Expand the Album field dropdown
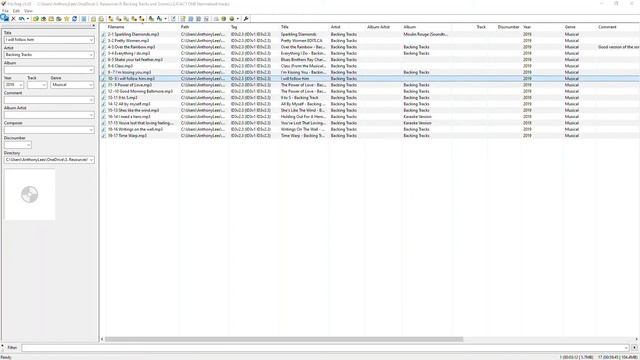Image resolution: width=640 pixels, height=360 pixels. click(x=91, y=70)
